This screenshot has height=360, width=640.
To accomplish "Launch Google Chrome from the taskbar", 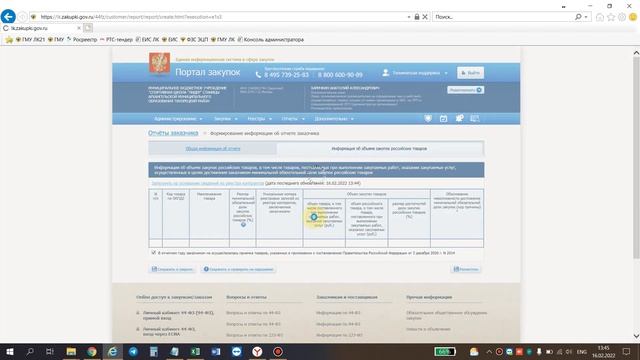I will (x=92, y=351).
